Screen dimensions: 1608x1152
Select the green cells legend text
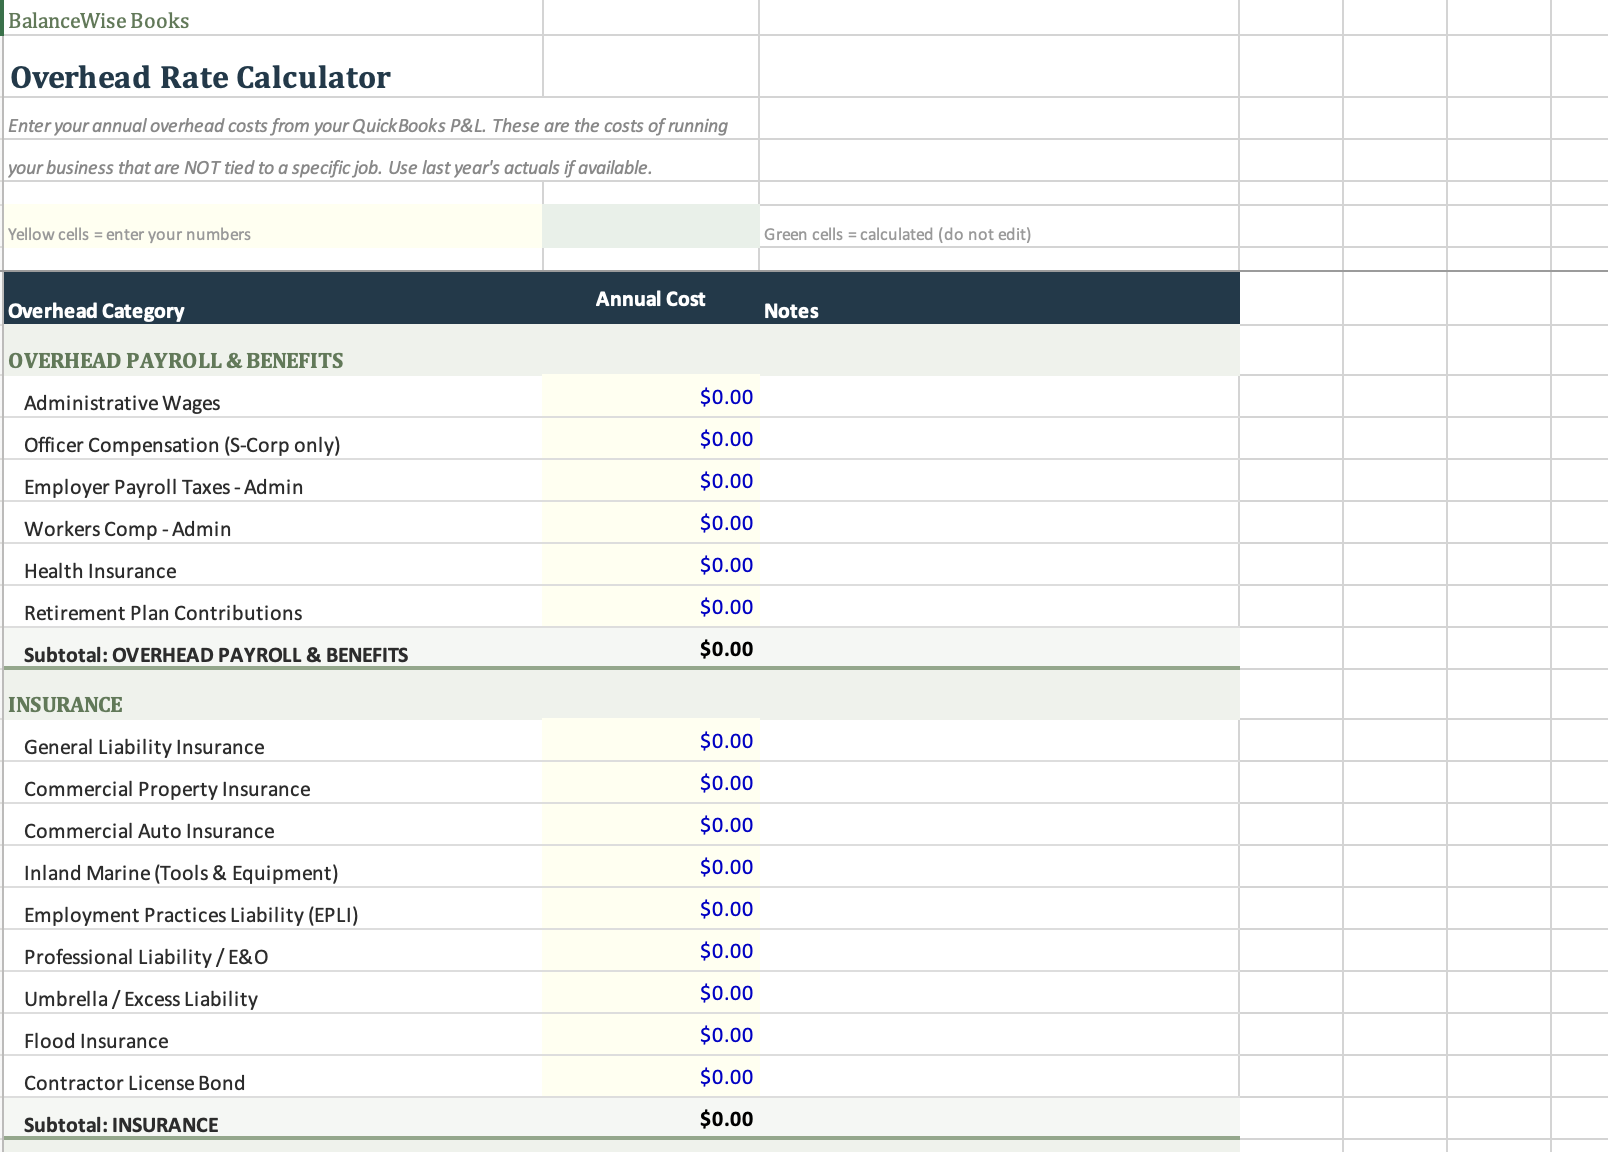(897, 234)
